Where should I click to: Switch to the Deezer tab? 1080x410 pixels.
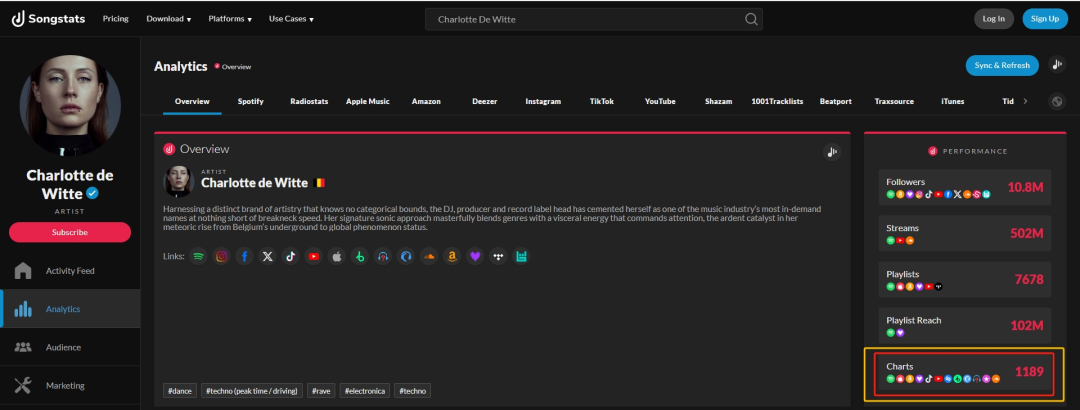click(485, 101)
